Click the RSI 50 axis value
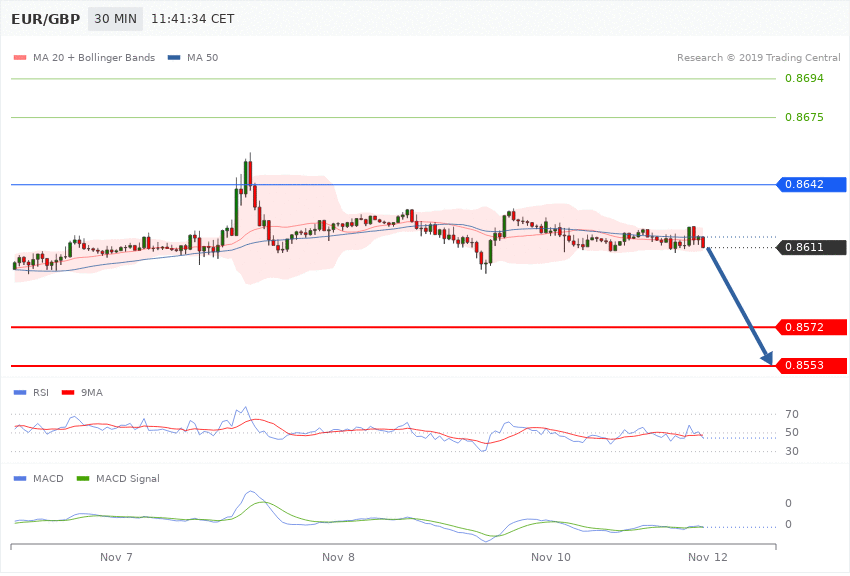This screenshot has height=576, width=850. 791,432
